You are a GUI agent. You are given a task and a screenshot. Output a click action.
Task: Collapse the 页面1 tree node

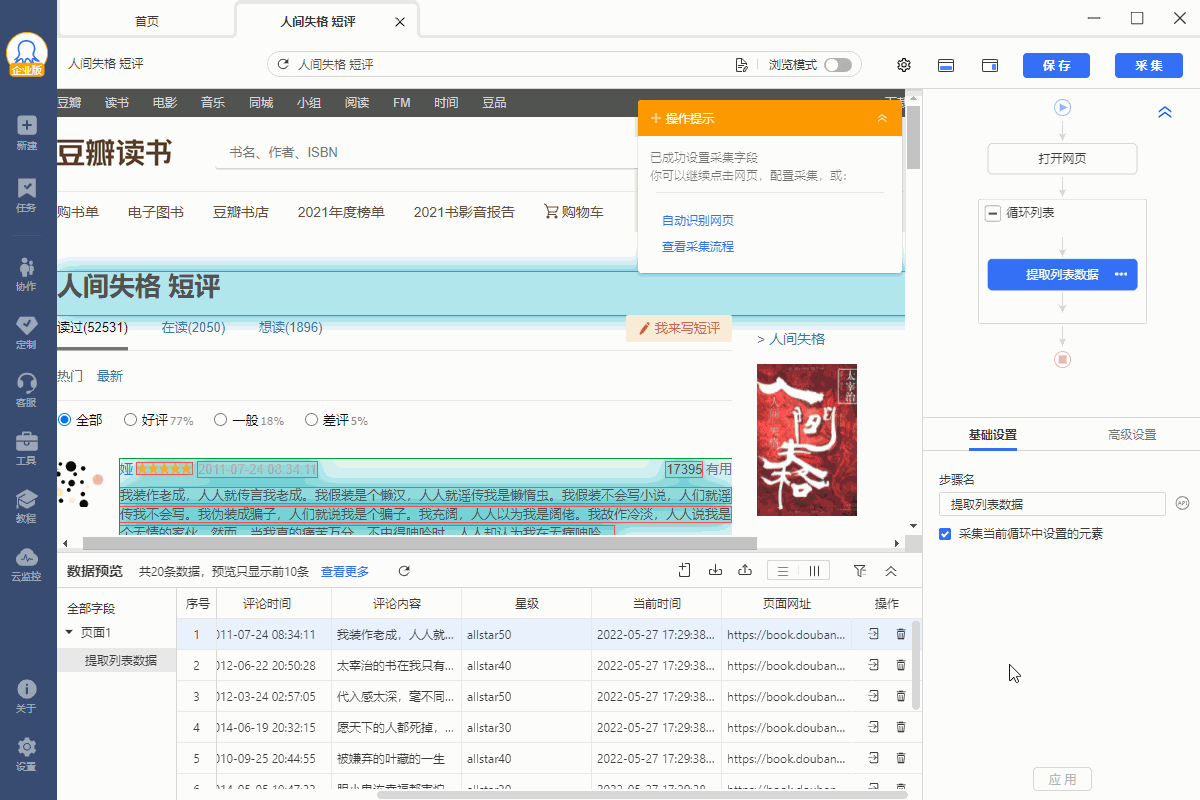[x=69, y=632]
